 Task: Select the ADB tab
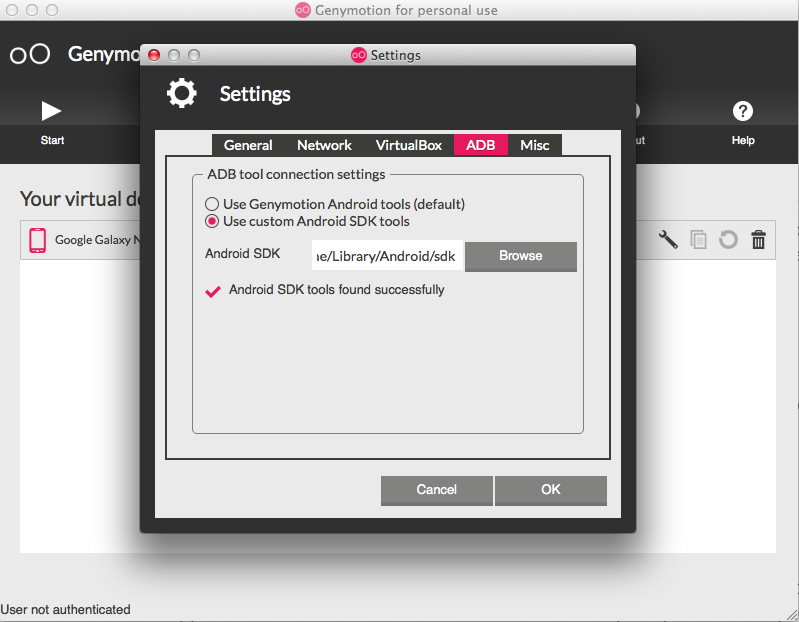(x=481, y=145)
